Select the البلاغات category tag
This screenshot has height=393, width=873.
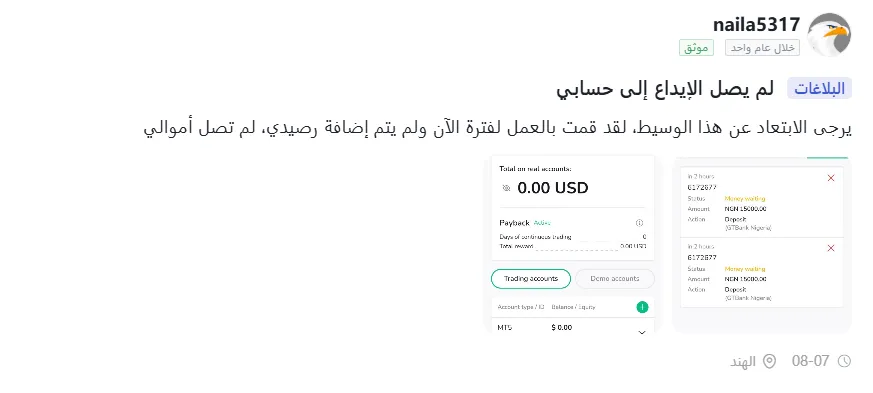819,89
